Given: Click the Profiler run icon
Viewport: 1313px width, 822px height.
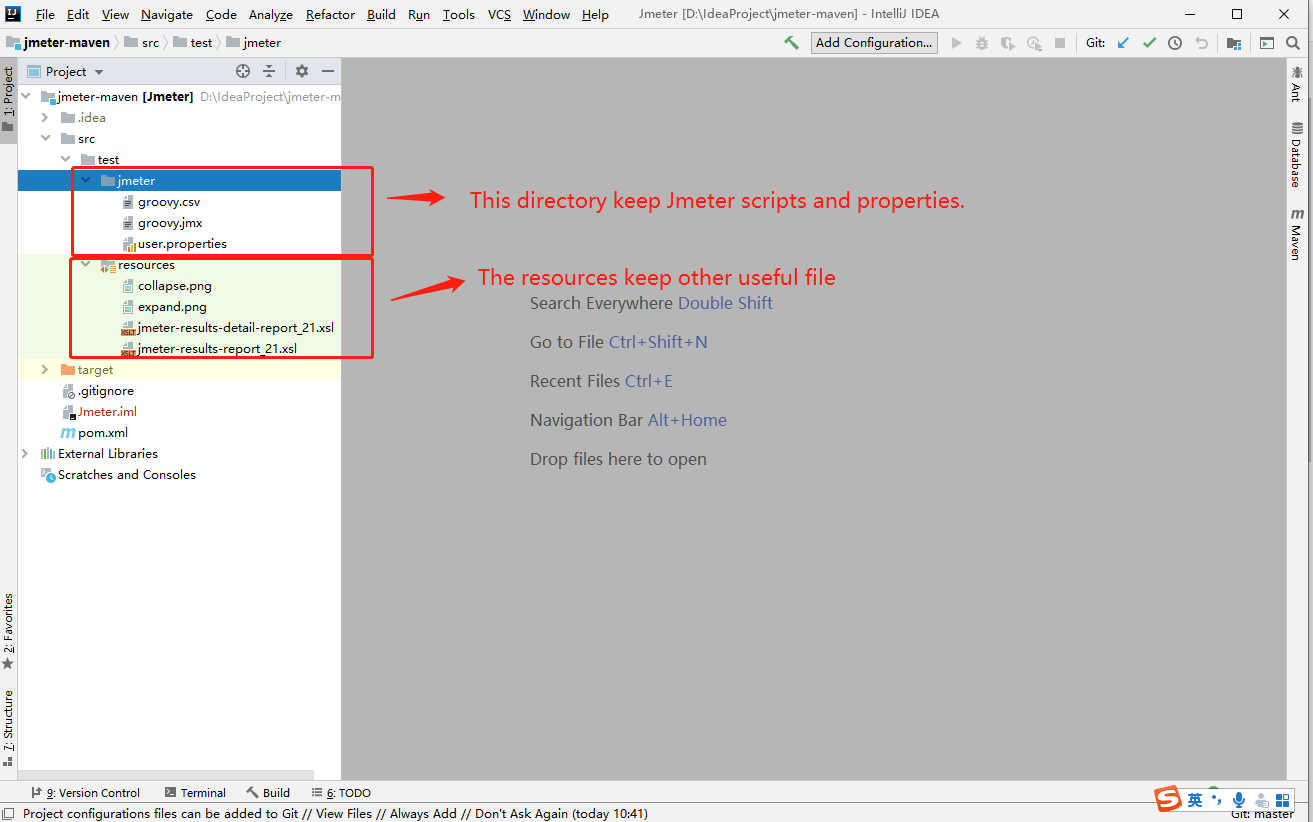Looking at the screenshot, I should tap(1034, 43).
